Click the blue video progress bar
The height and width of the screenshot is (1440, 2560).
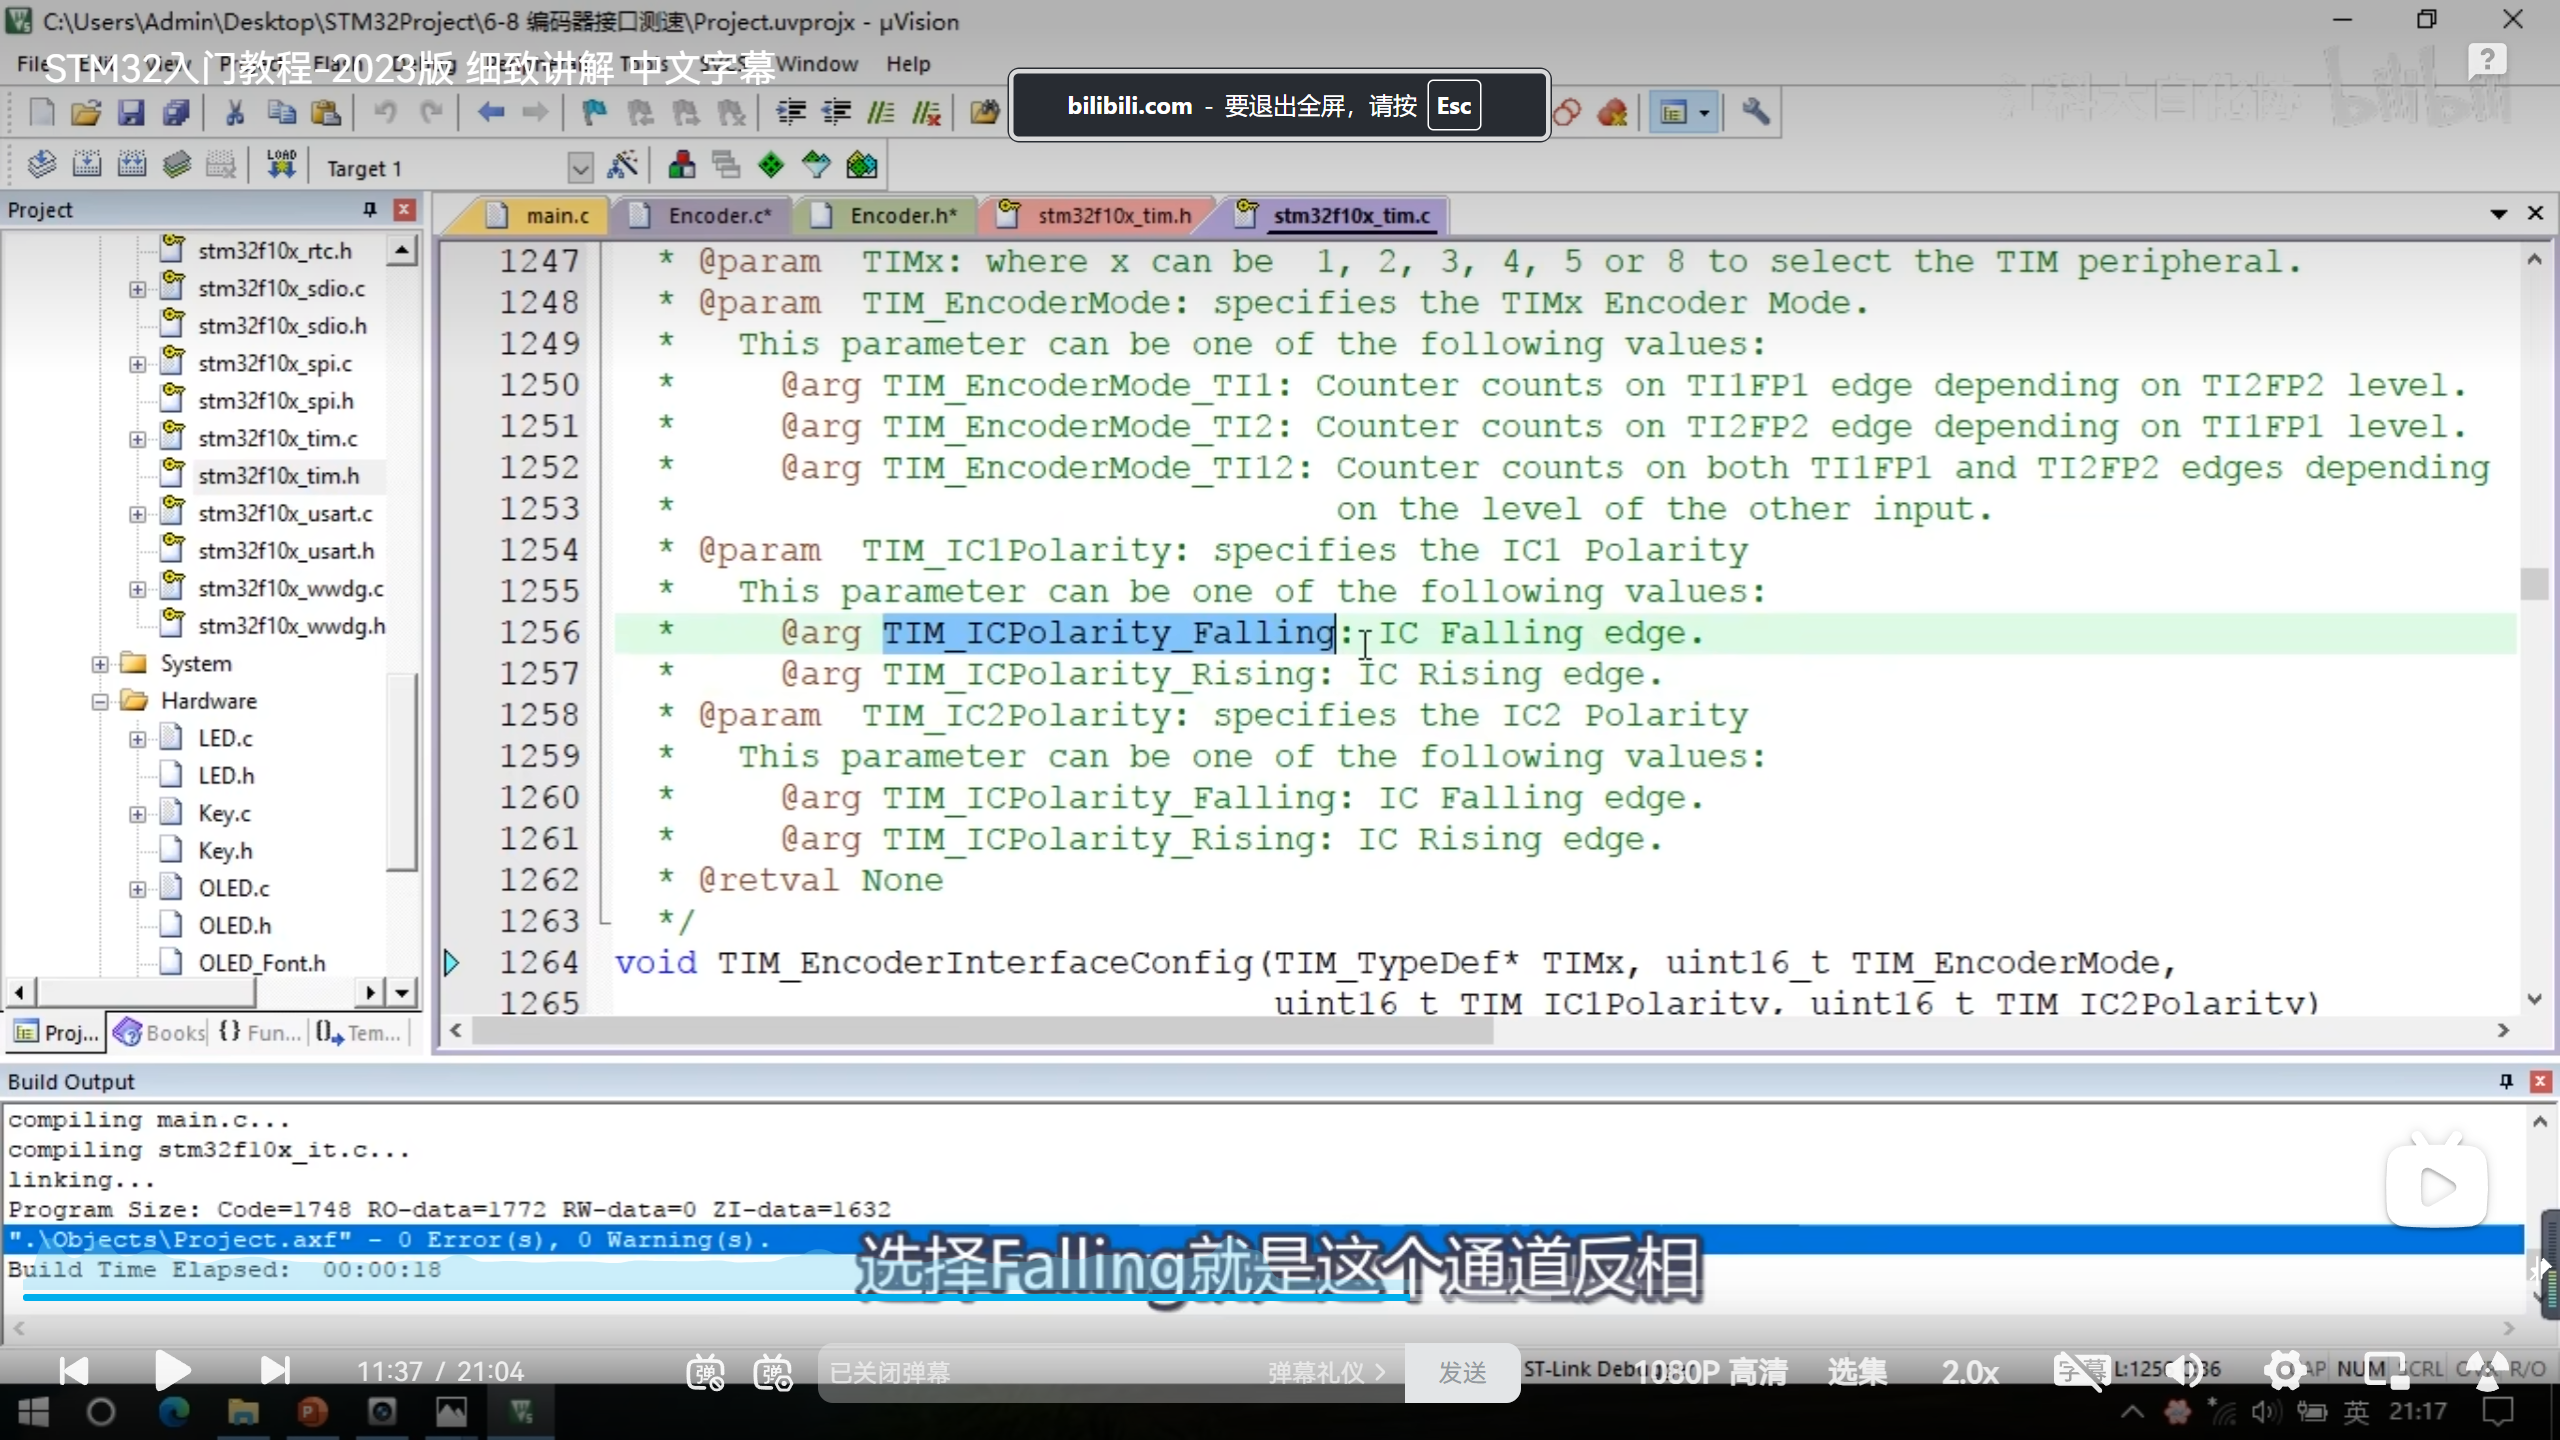point(700,1297)
